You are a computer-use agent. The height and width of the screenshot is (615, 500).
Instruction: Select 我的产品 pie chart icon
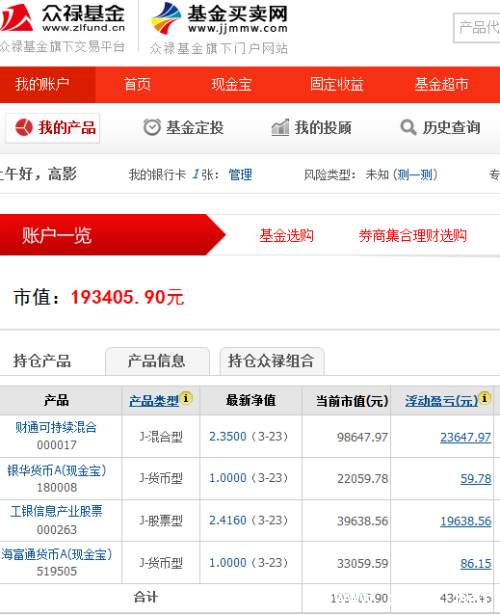coord(24,127)
